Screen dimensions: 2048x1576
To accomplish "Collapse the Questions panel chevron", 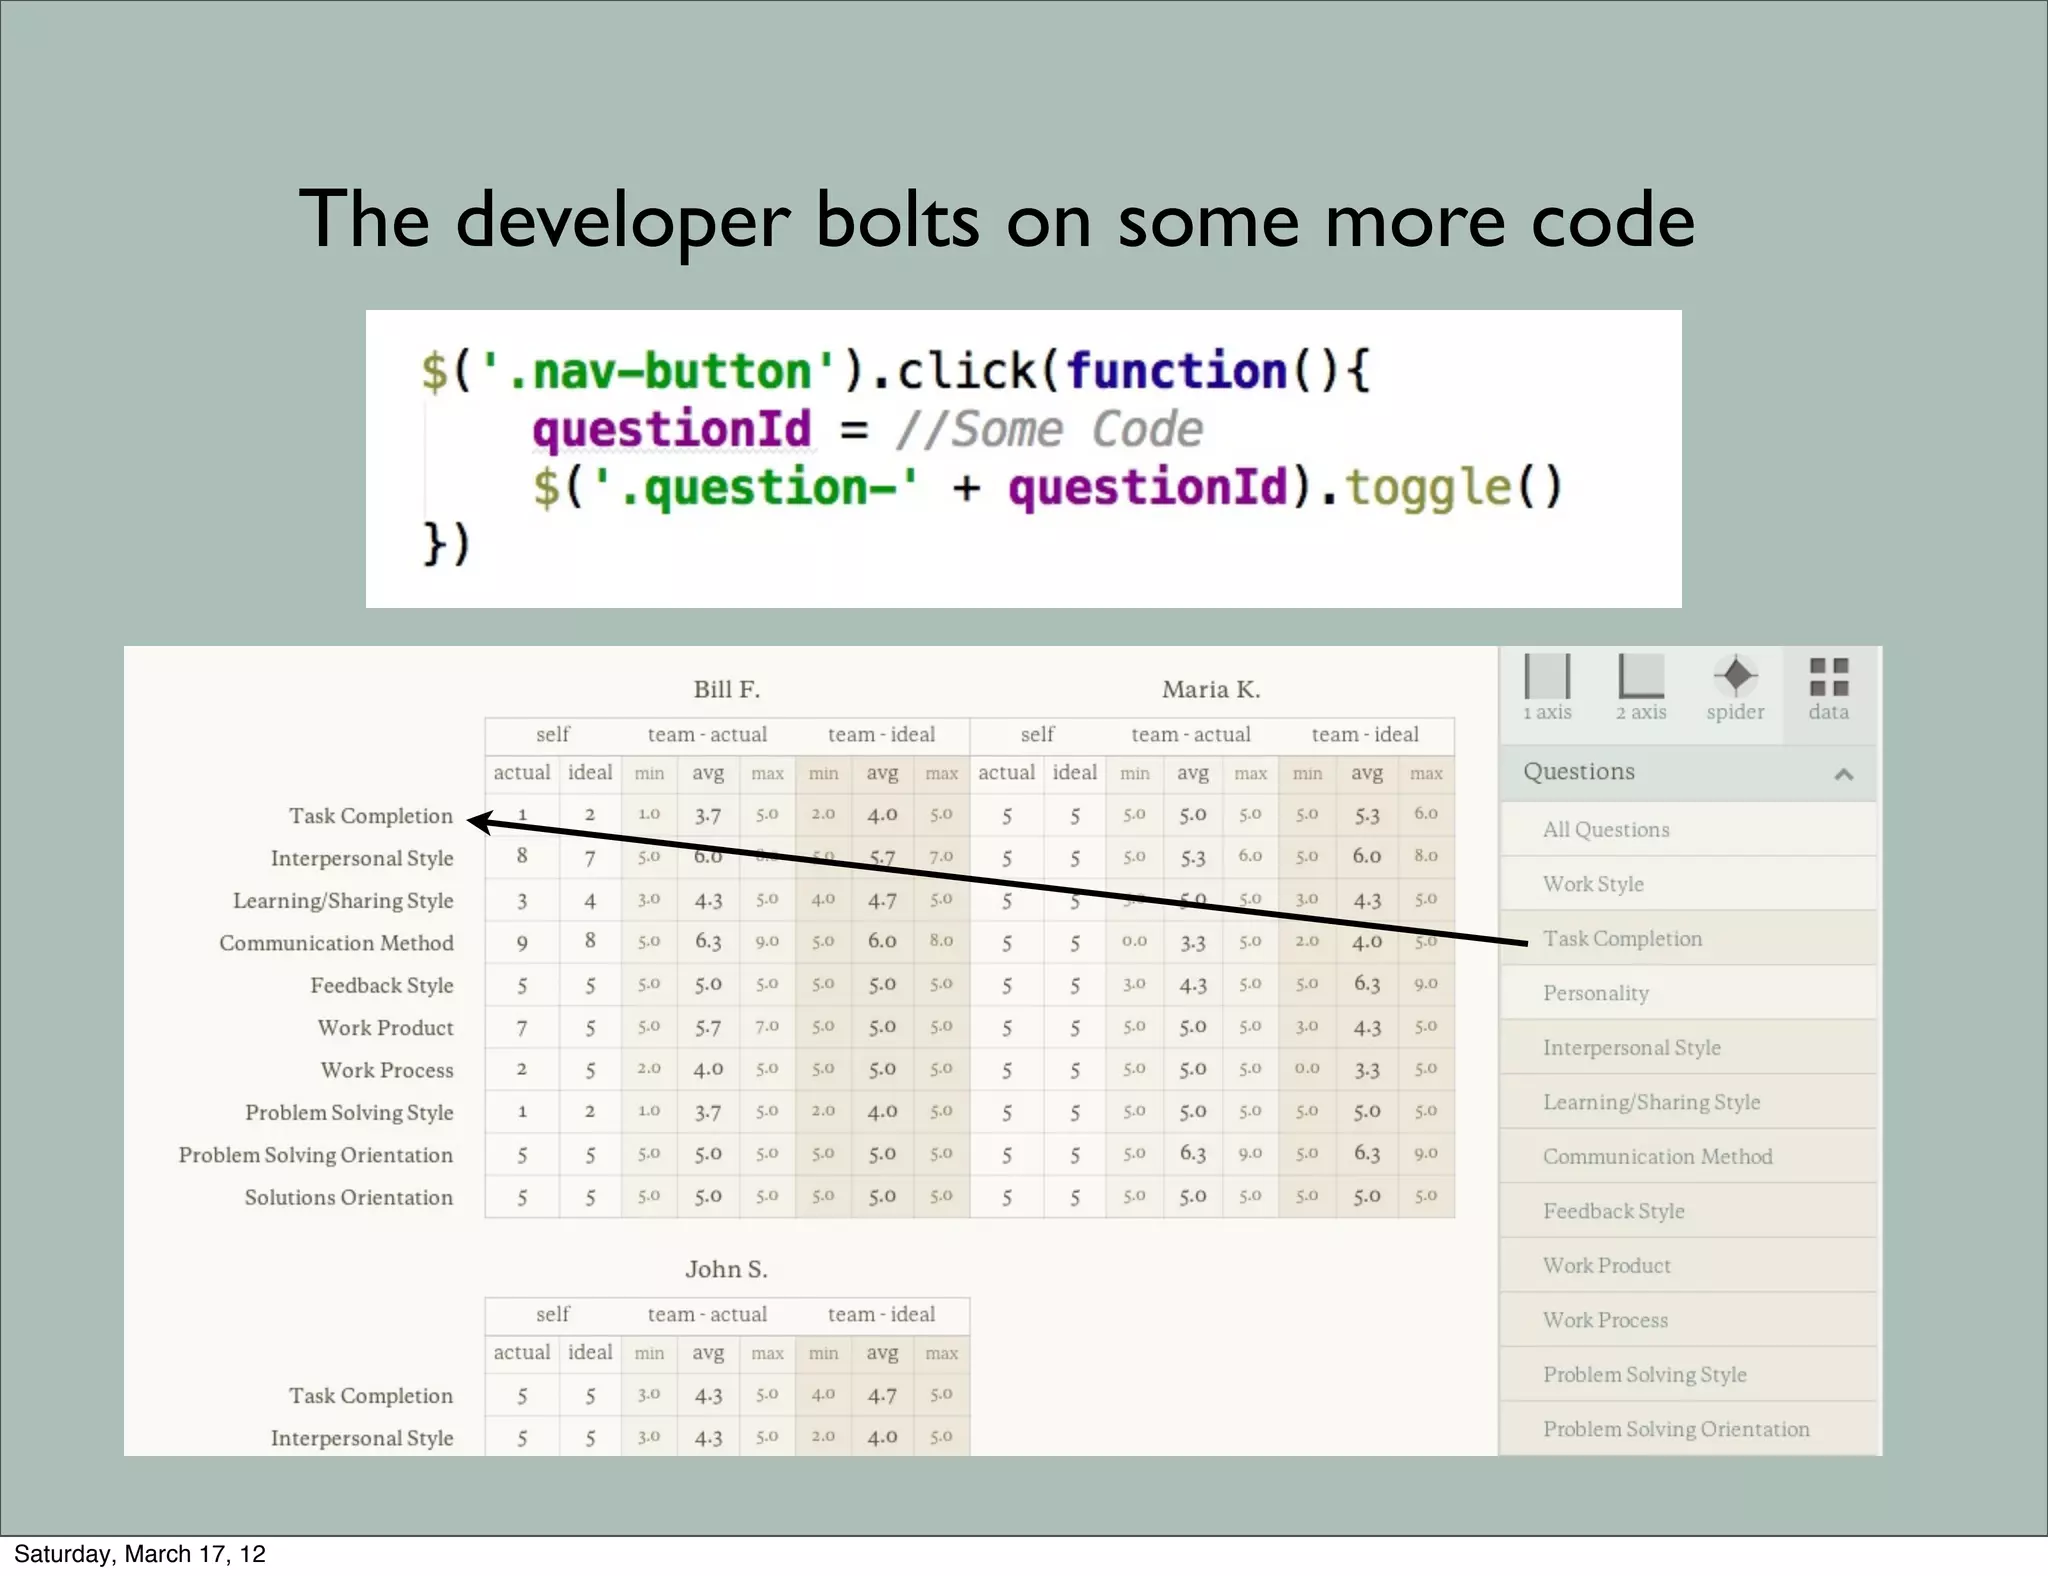I will (x=1844, y=773).
